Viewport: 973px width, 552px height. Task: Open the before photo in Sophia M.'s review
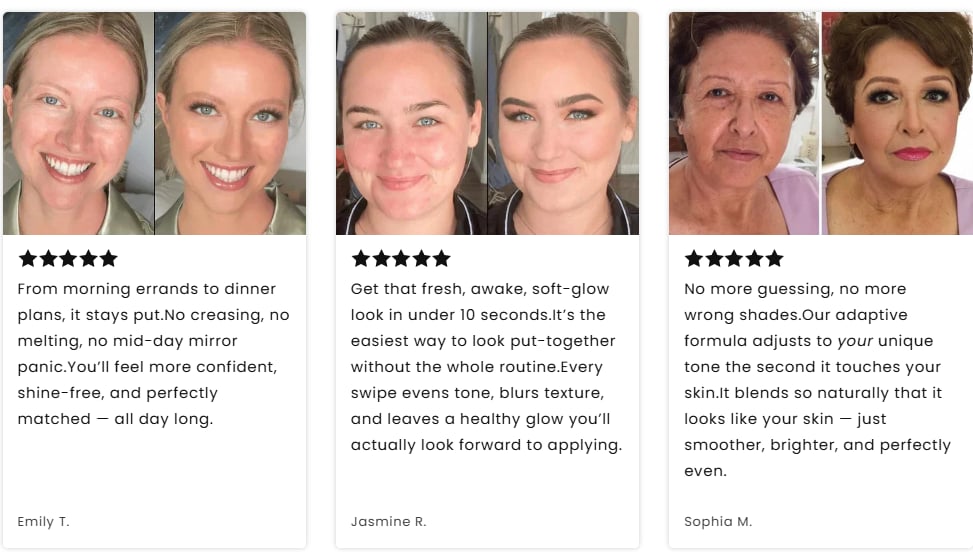(743, 123)
